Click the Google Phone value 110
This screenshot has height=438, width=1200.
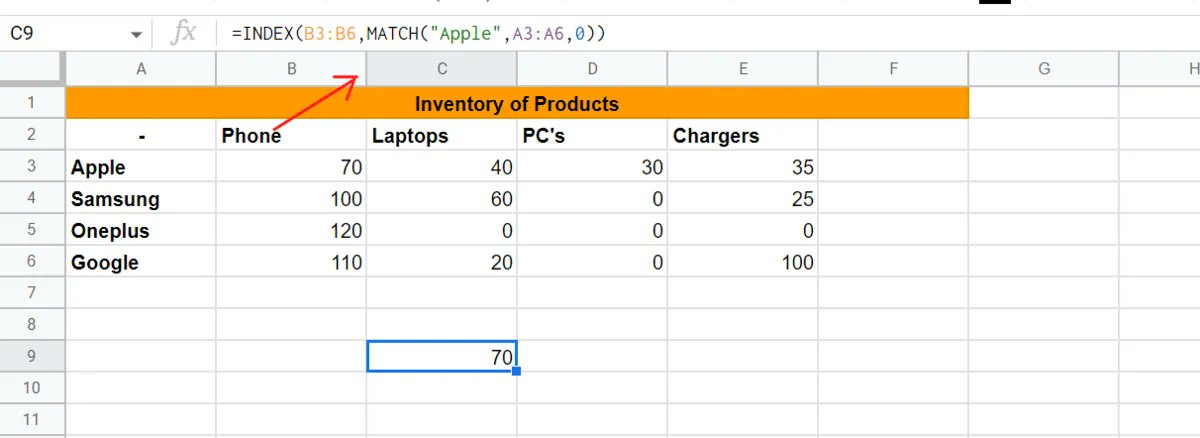click(x=291, y=262)
